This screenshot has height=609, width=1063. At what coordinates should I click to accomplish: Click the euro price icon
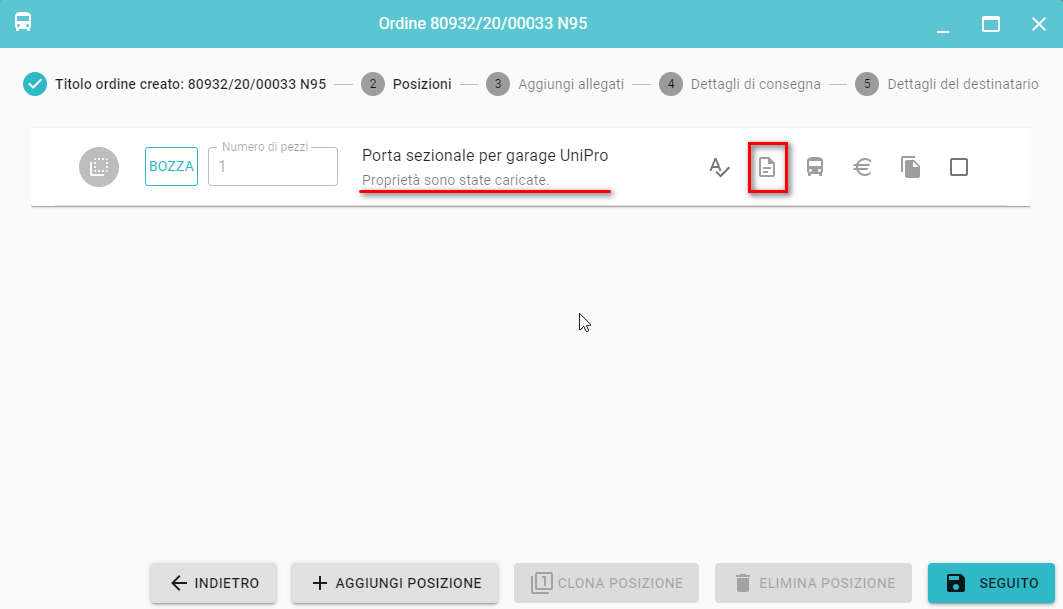(x=862, y=167)
